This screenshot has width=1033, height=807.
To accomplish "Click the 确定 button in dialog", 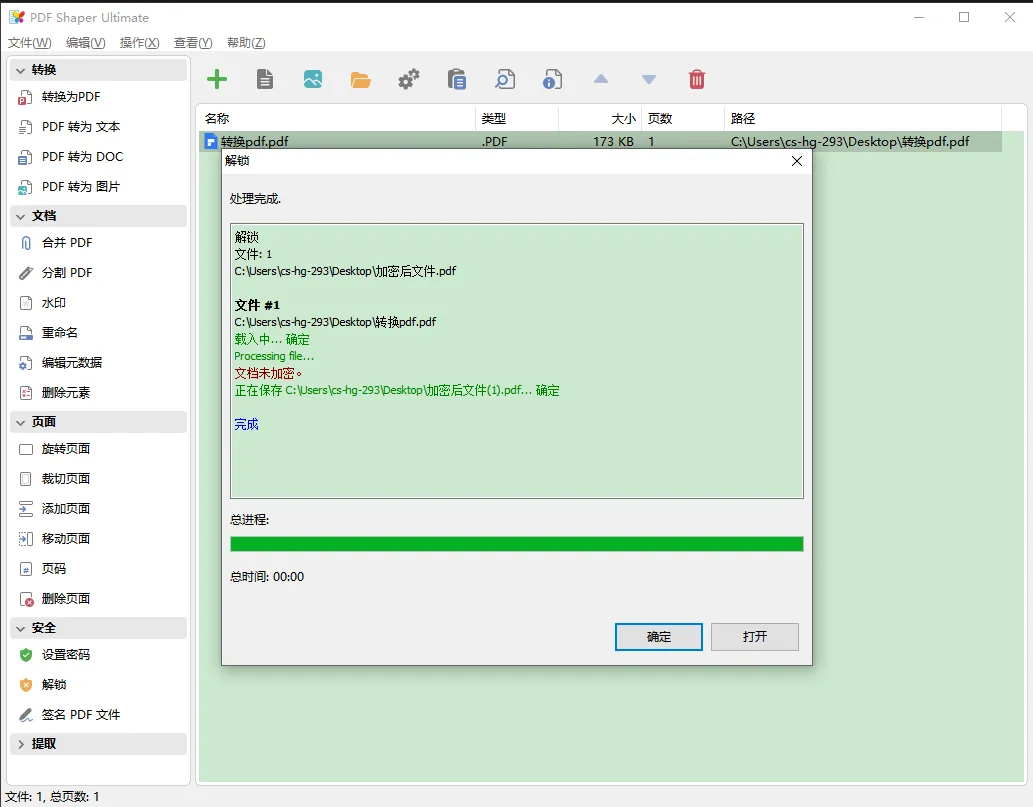I will point(659,636).
